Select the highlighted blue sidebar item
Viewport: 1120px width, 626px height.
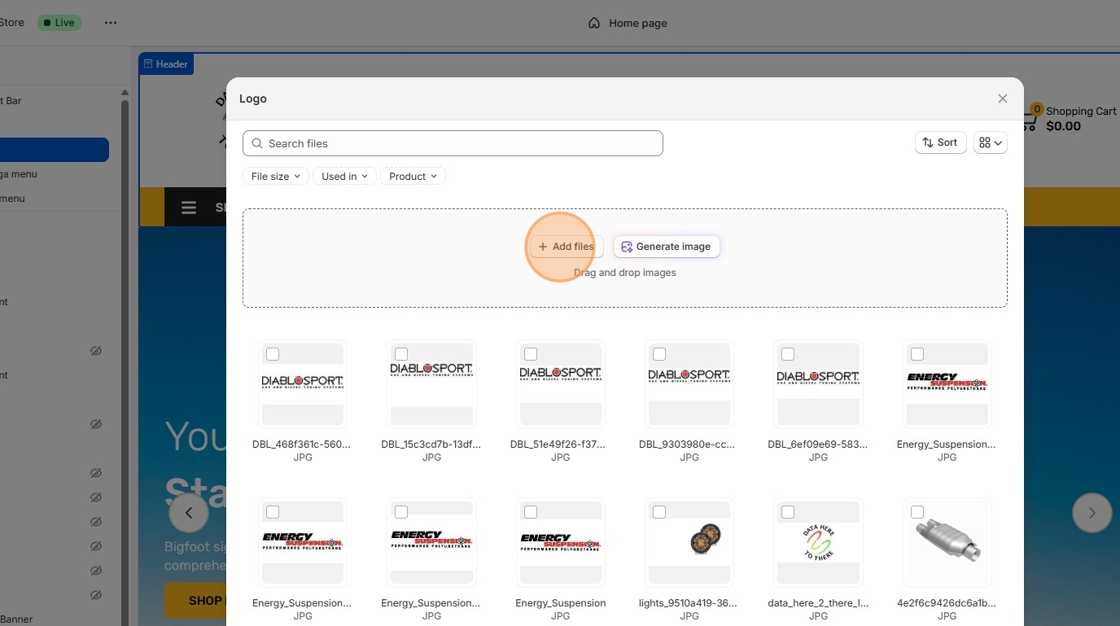point(54,149)
